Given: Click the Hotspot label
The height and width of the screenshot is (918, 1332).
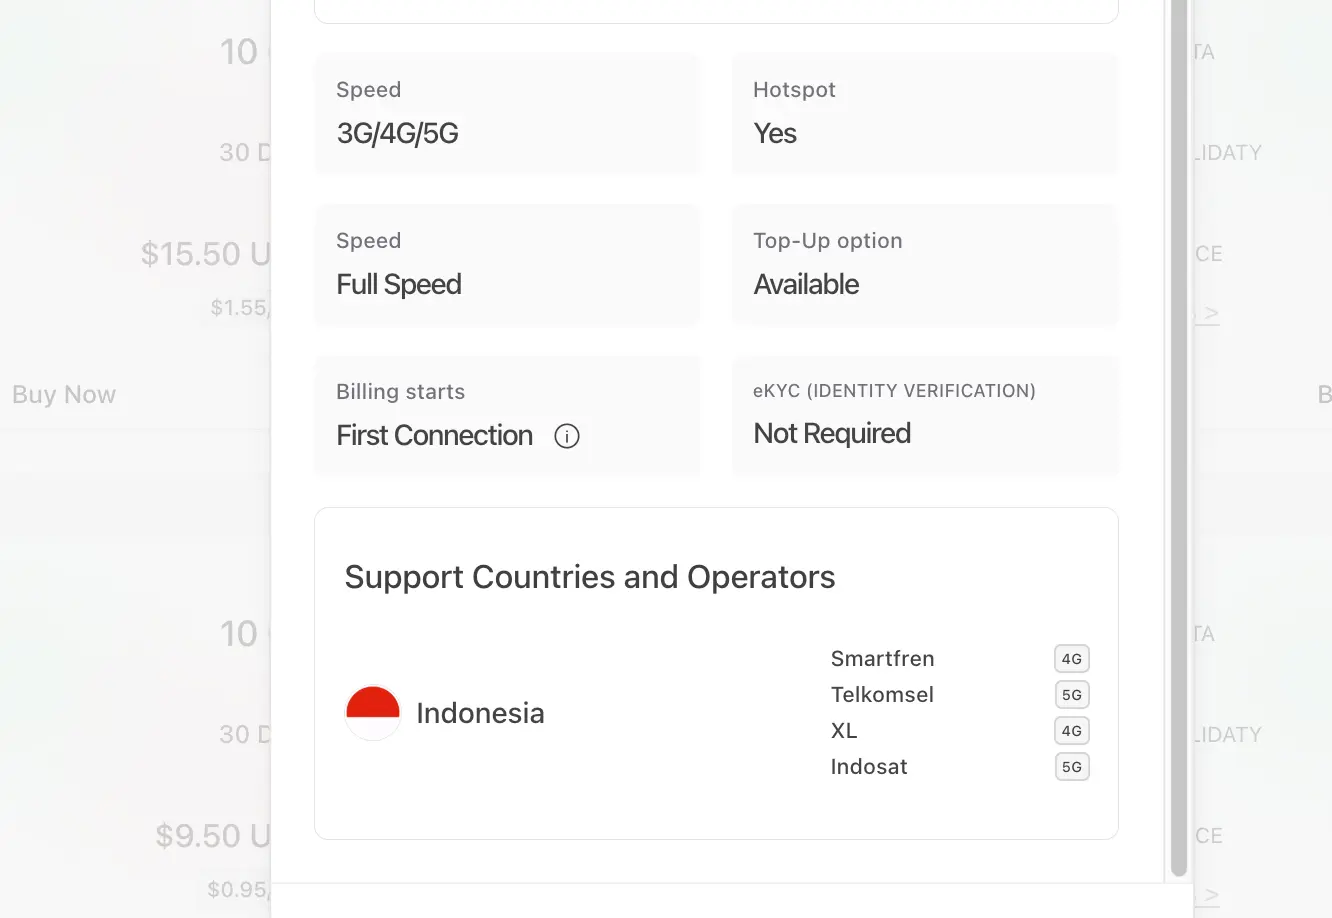Looking at the screenshot, I should pos(794,90).
